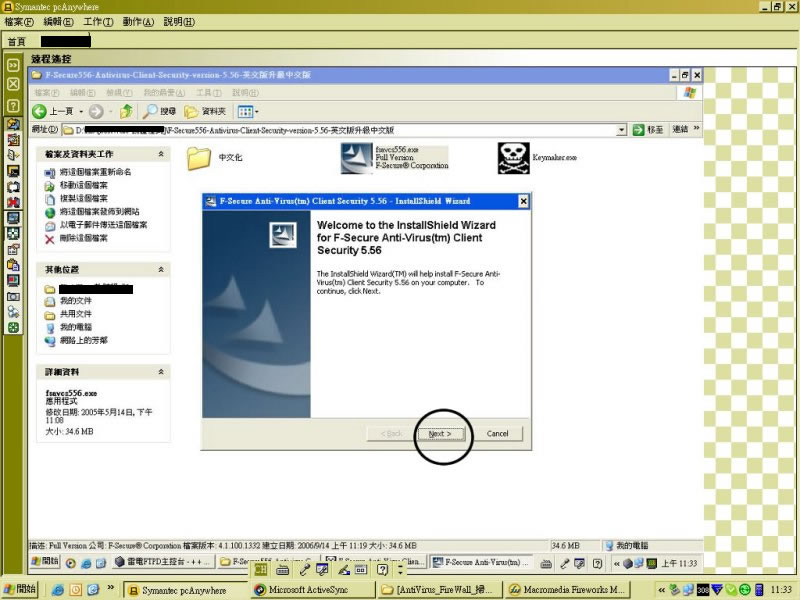The height and width of the screenshot is (600, 800).
Task: Click the camera snapshot icon in pcAnywhere sidebar
Action: click(x=13, y=296)
